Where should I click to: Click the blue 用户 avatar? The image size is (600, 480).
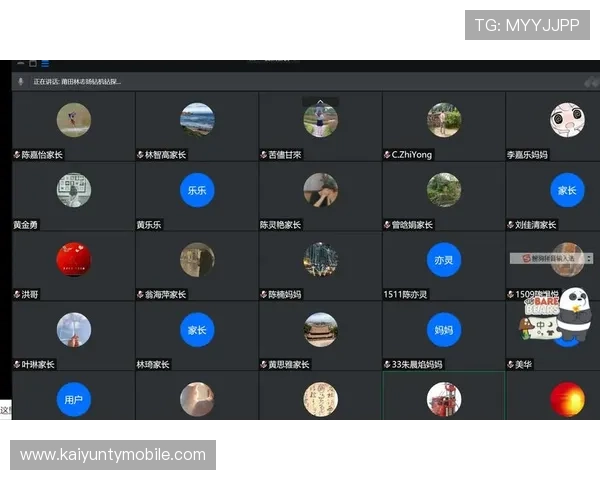(74, 398)
